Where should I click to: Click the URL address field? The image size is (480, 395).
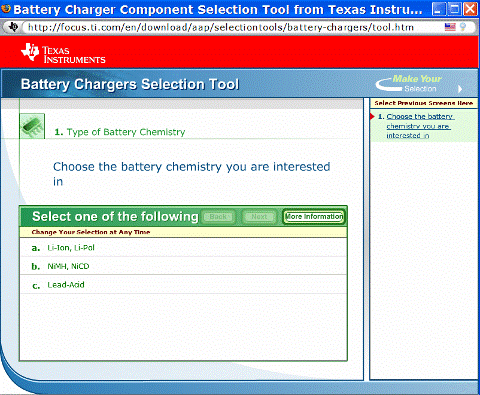(x=232, y=27)
